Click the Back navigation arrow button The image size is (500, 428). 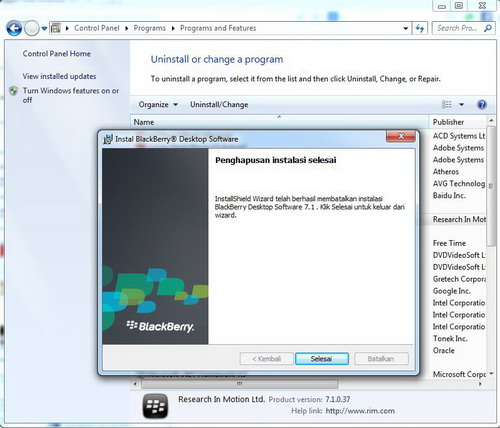(x=14, y=28)
